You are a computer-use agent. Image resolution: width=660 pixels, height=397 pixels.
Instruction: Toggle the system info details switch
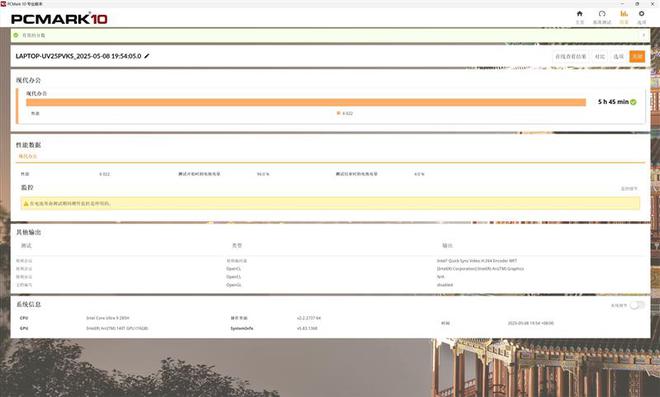click(637, 305)
